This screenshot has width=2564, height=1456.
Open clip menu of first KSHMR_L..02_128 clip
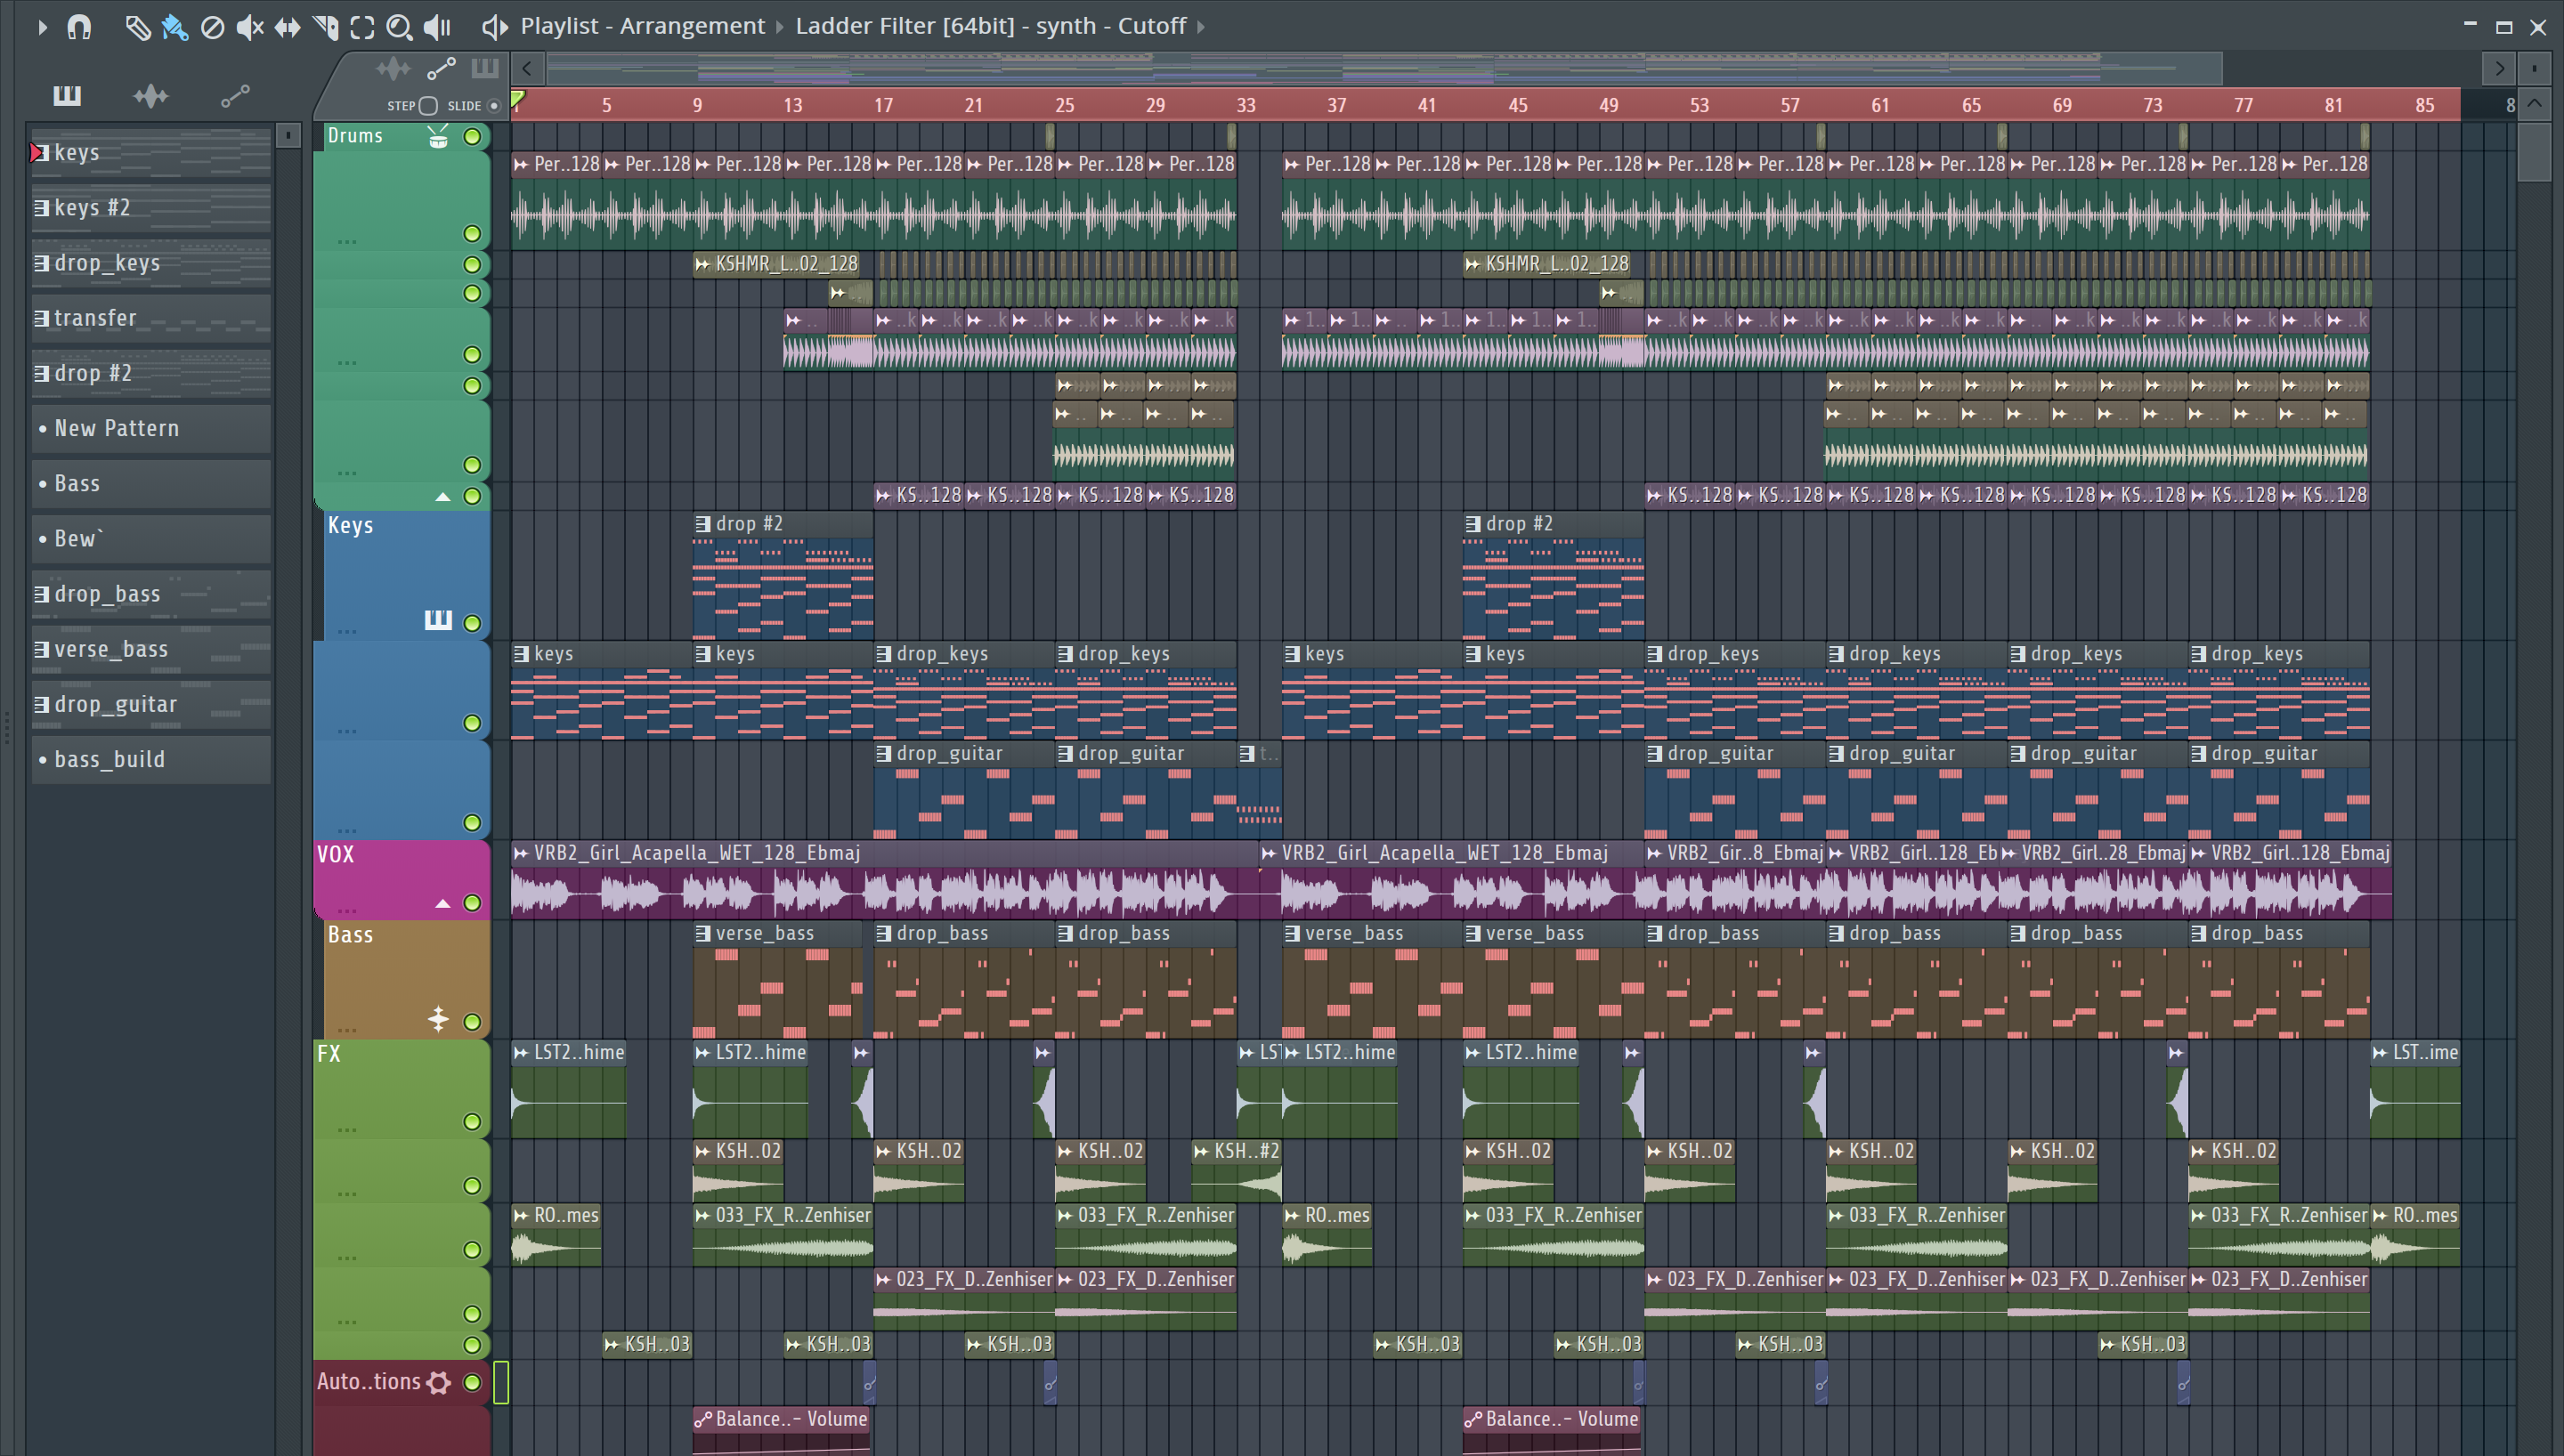point(703,264)
